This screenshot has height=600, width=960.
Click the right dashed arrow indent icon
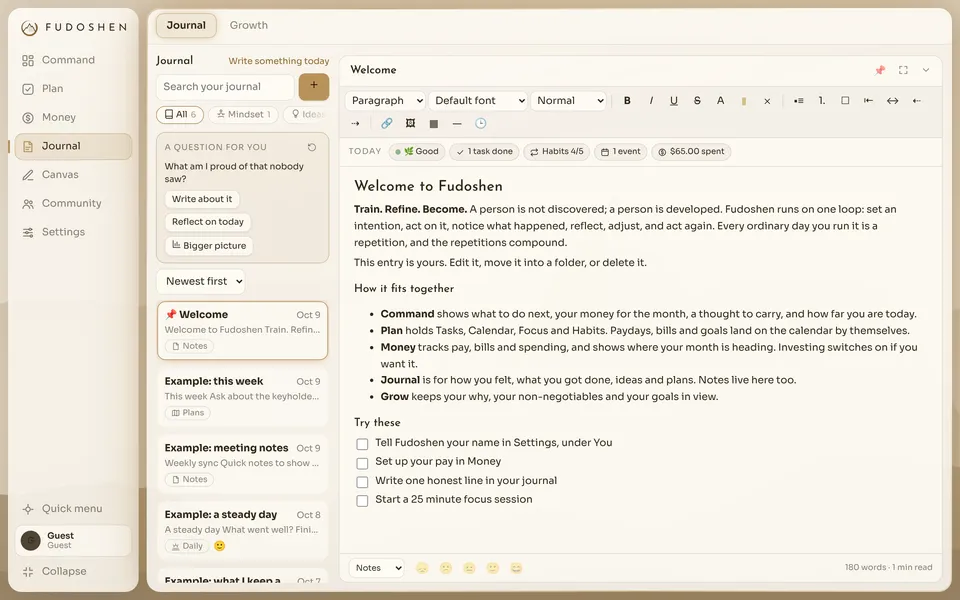(355, 124)
